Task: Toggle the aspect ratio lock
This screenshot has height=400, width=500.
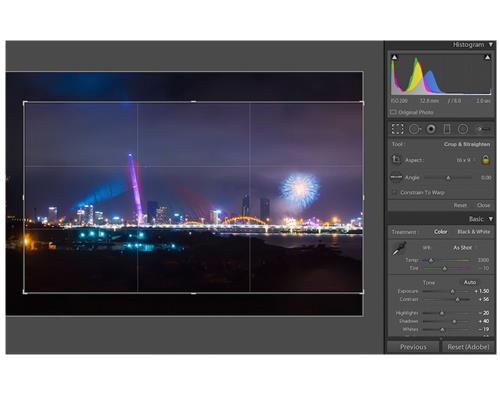Action: pos(486,160)
